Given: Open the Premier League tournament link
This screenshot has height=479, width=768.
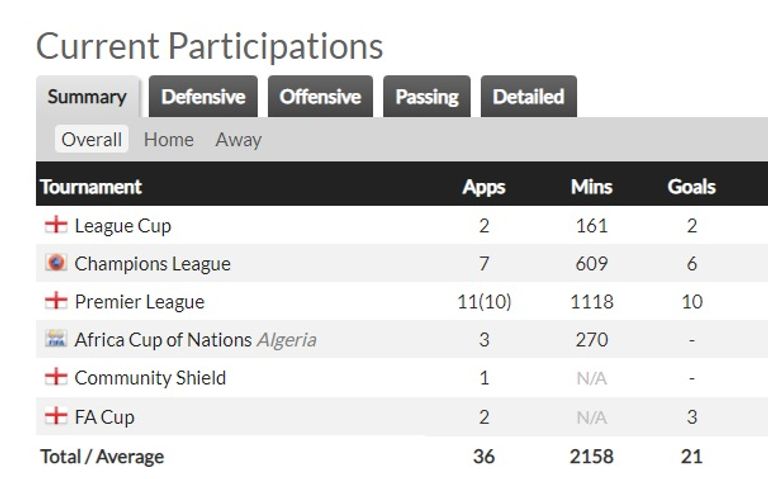Looking at the screenshot, I should pyautogui.click(x=139, y=302).
